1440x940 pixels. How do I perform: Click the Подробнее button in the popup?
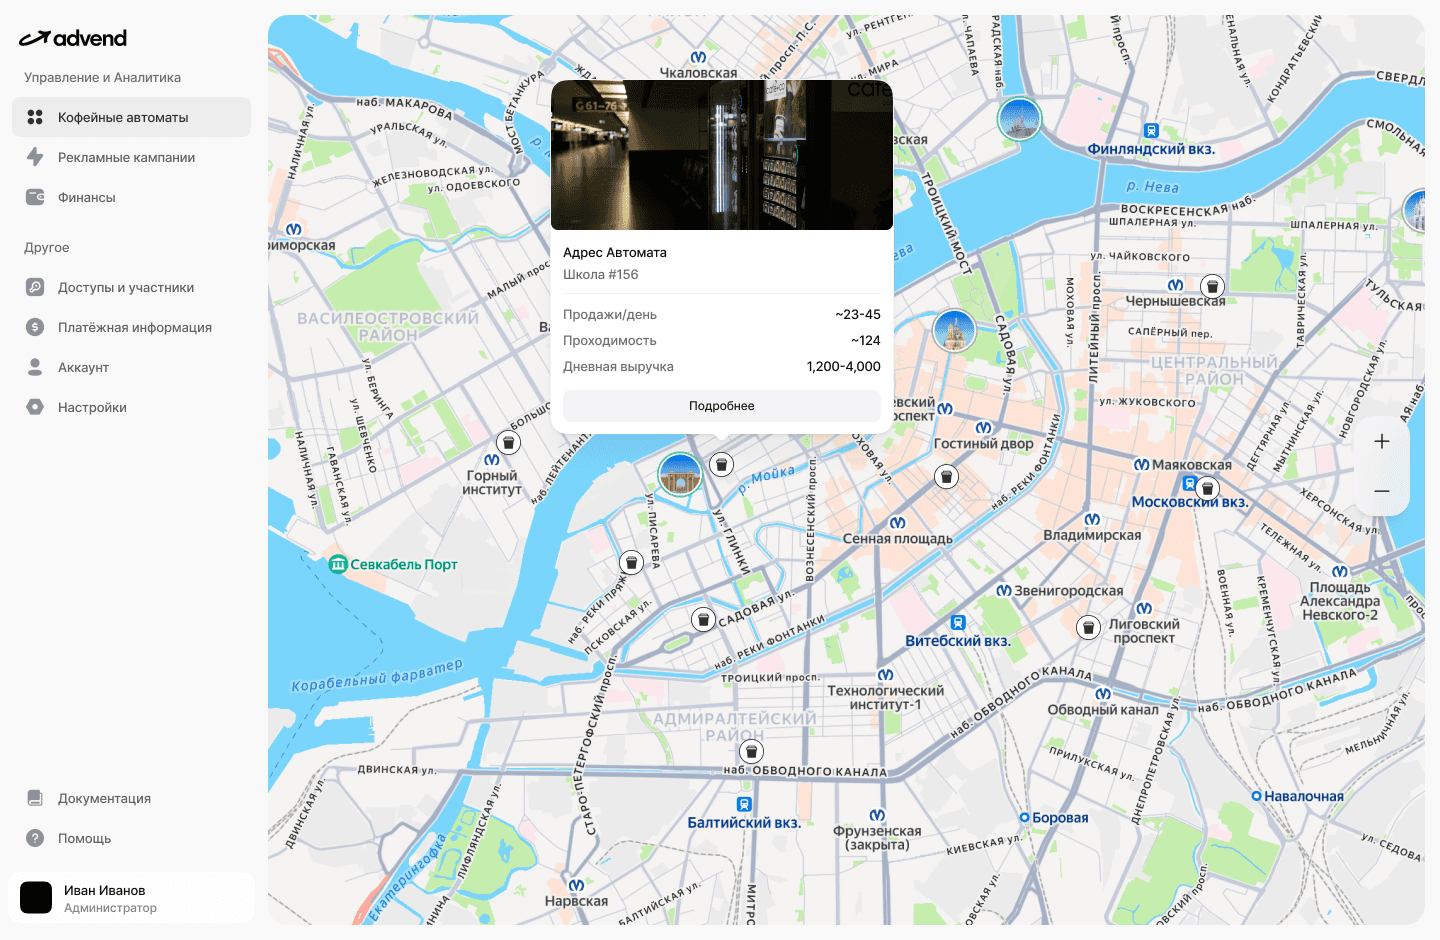coord(722,406)
